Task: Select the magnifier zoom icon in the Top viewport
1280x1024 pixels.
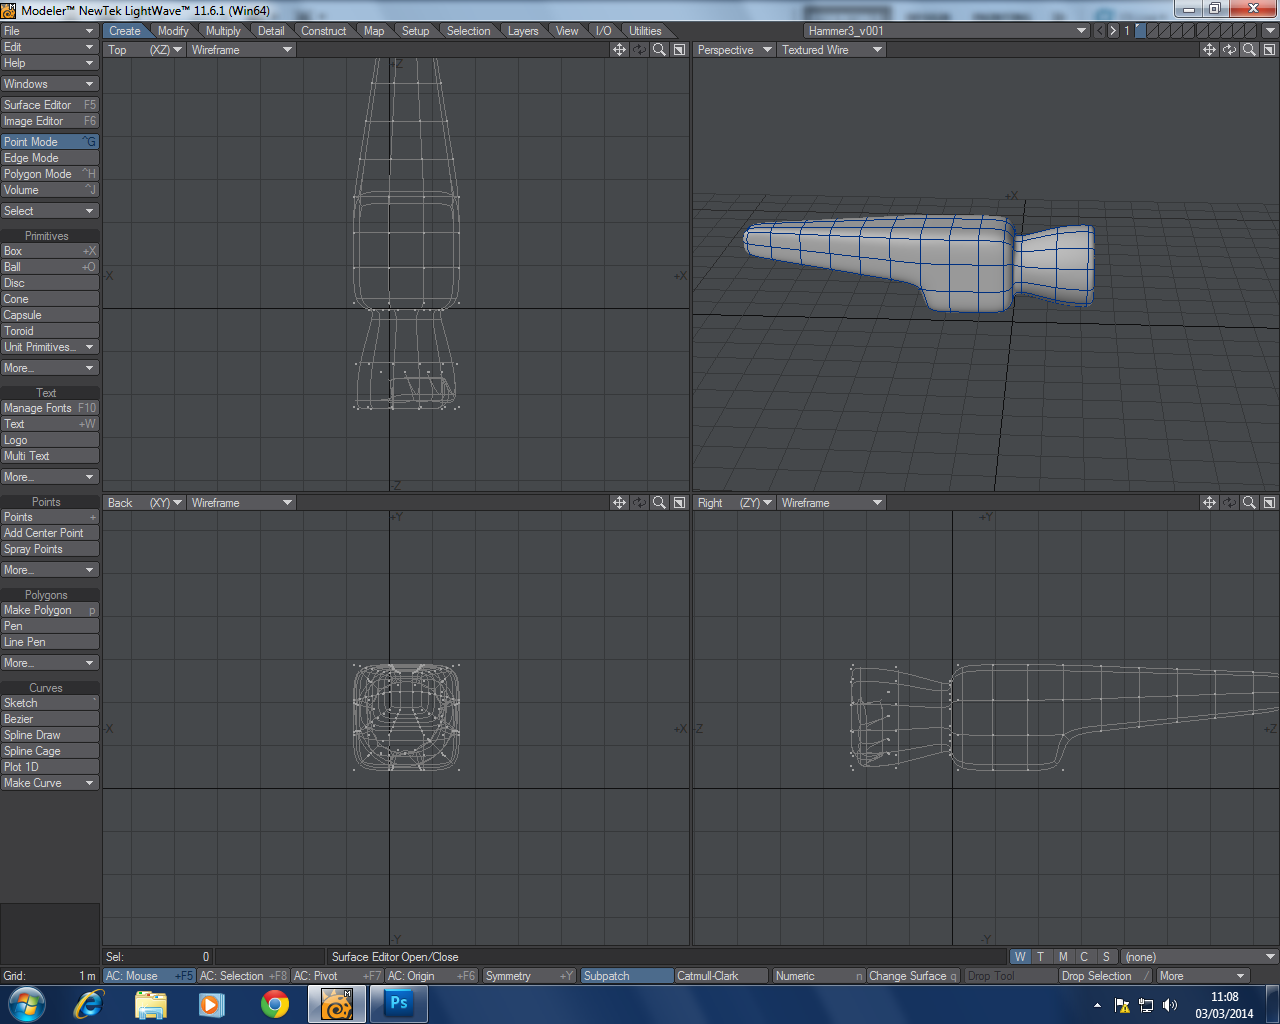Action: coord(659,49)
